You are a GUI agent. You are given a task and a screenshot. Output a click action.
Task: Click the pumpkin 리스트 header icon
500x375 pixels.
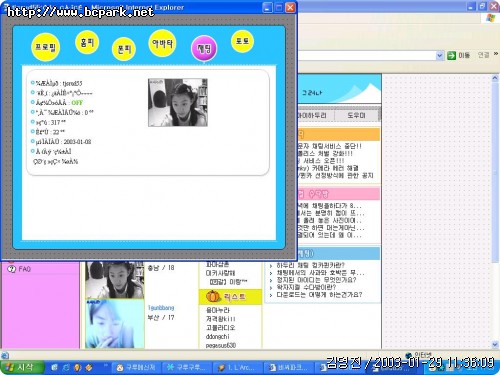[213, 296]
